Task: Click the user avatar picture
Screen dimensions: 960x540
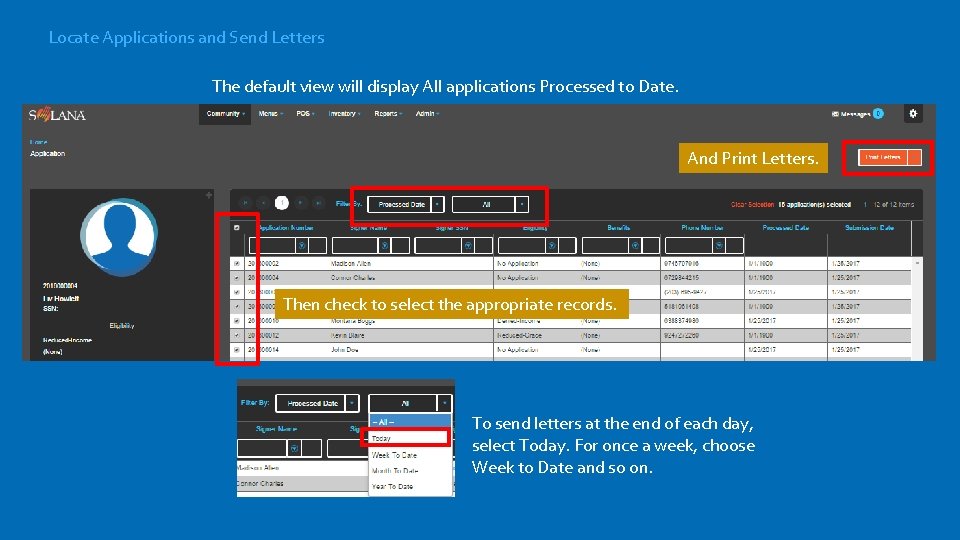Action: coord(119,236)
